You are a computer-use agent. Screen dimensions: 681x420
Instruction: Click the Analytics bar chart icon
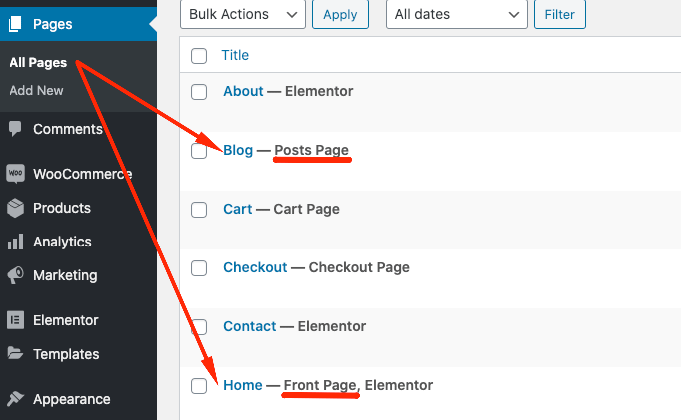pos(15,242)
